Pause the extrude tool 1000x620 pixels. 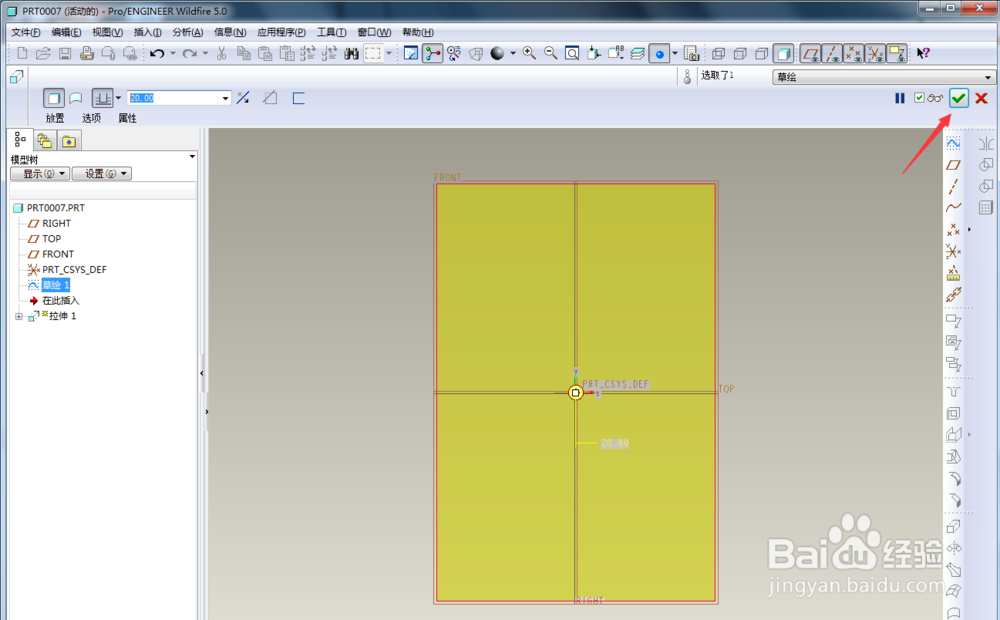(x=899, y=98)
